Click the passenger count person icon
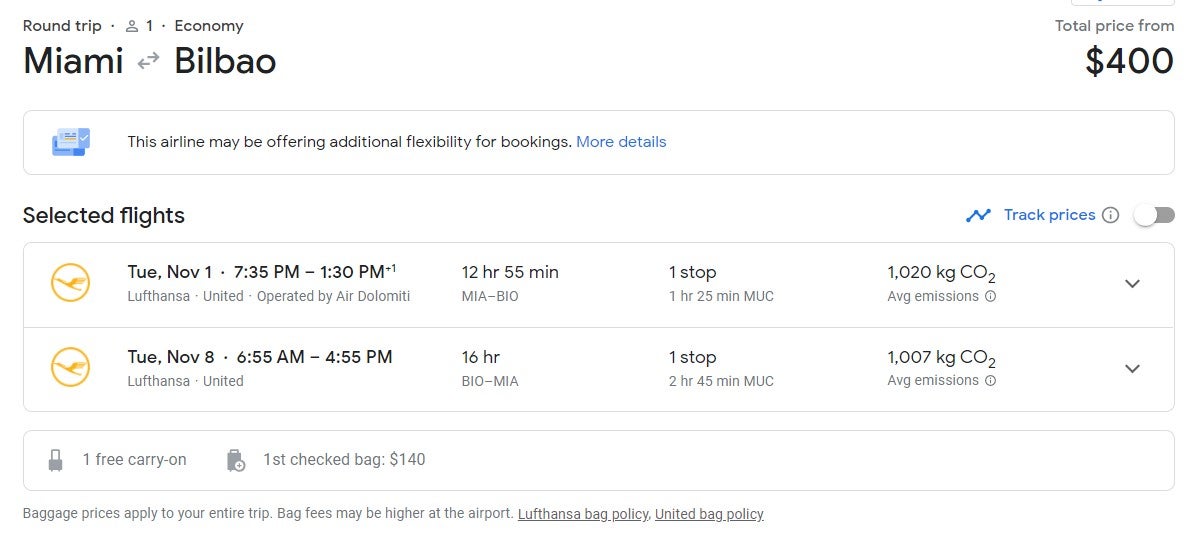 131,26
